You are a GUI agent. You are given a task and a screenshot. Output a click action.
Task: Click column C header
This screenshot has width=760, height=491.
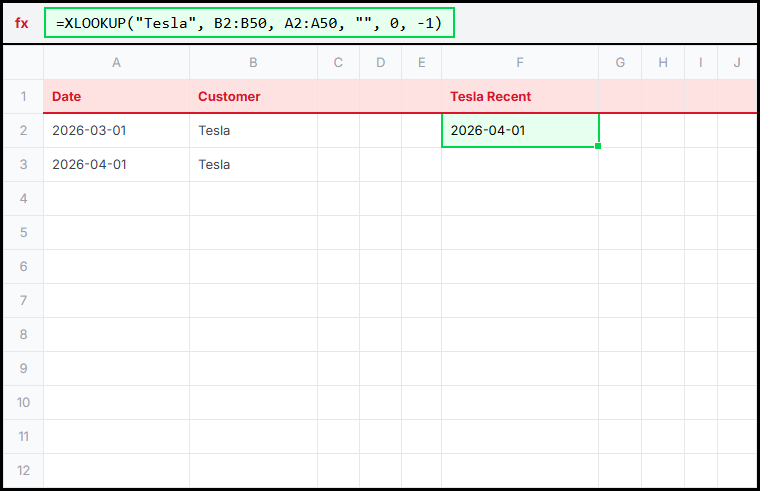tap(338, 63)
